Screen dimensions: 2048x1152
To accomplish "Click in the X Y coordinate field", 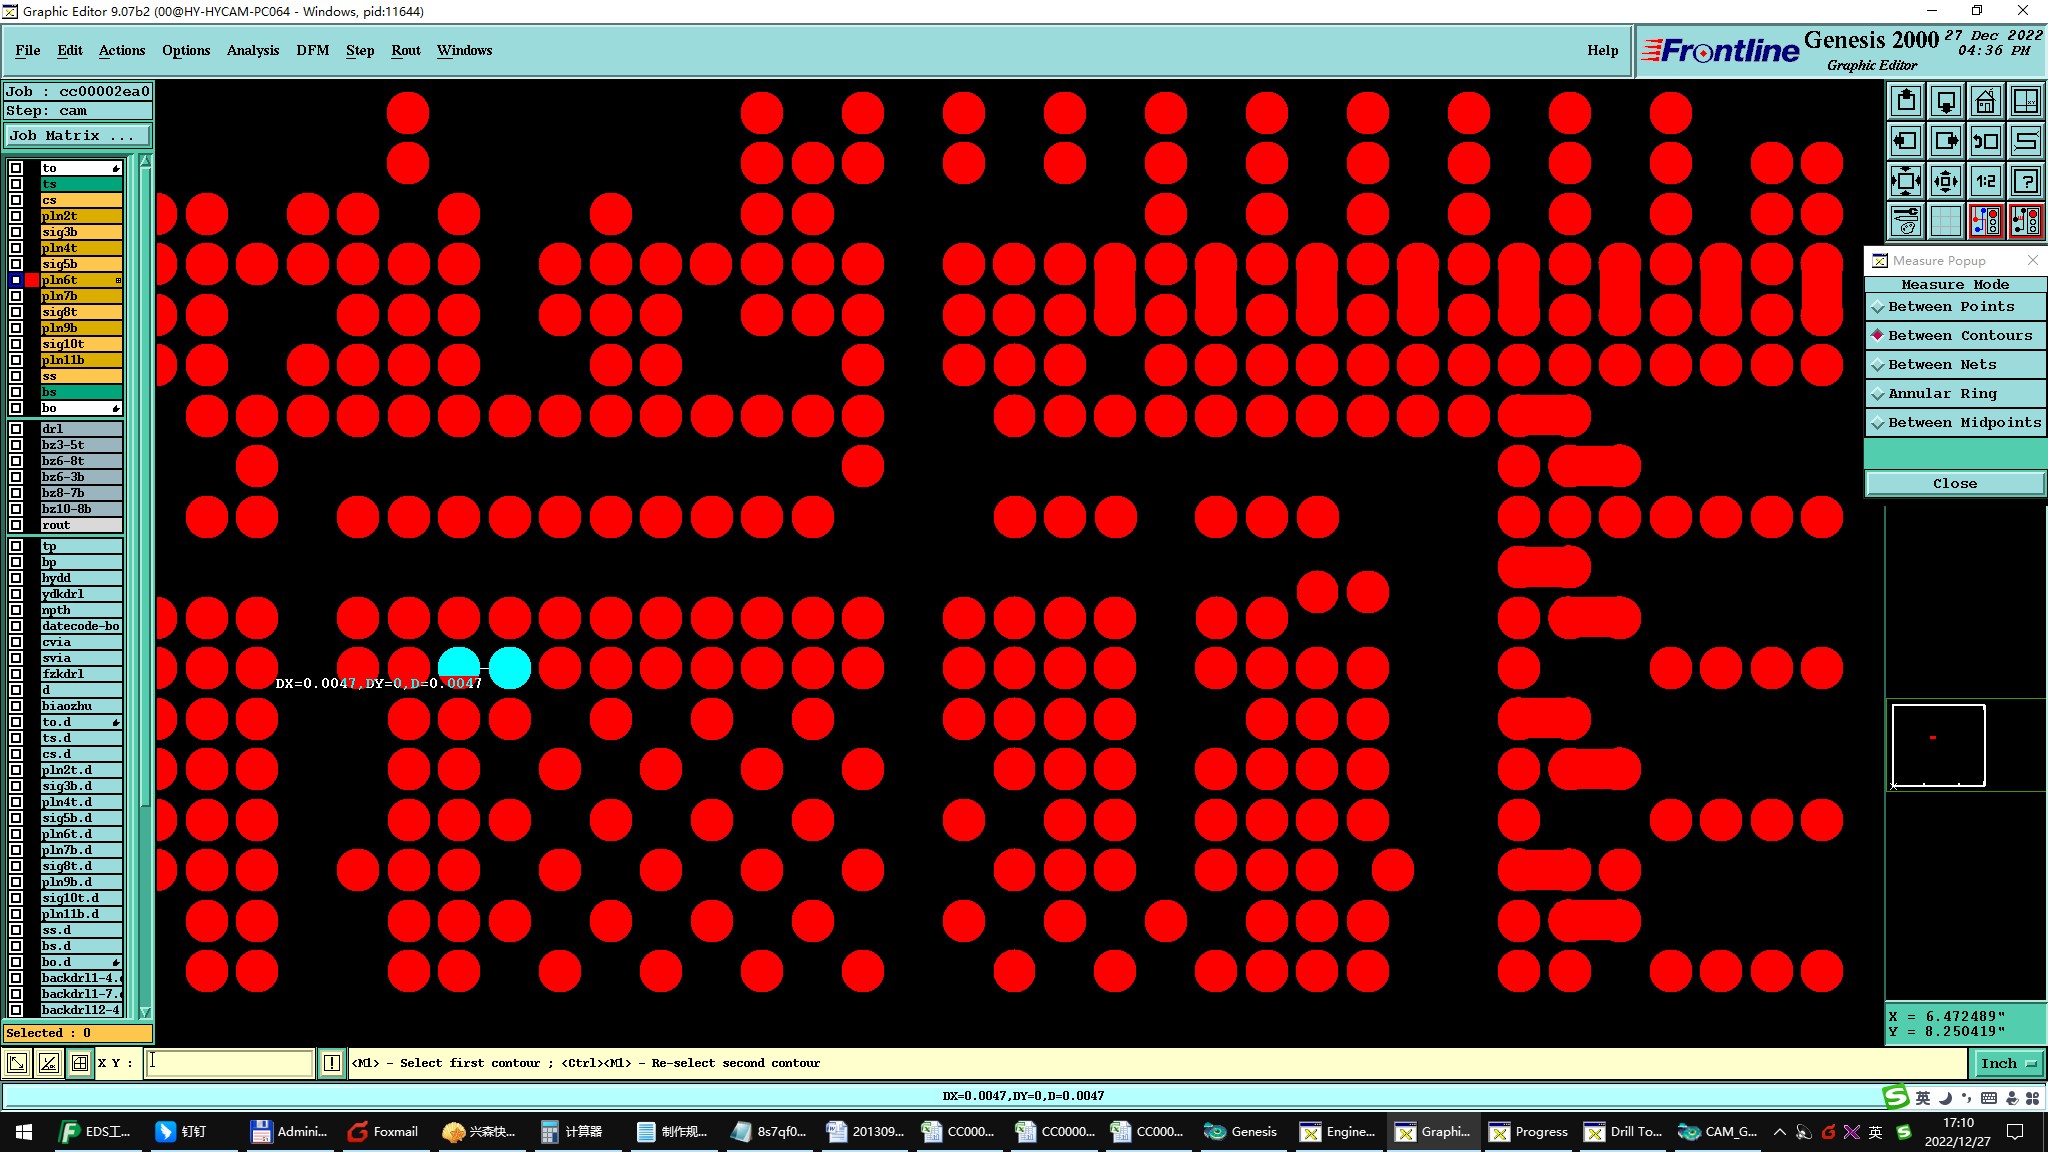I will [231, 1063].
